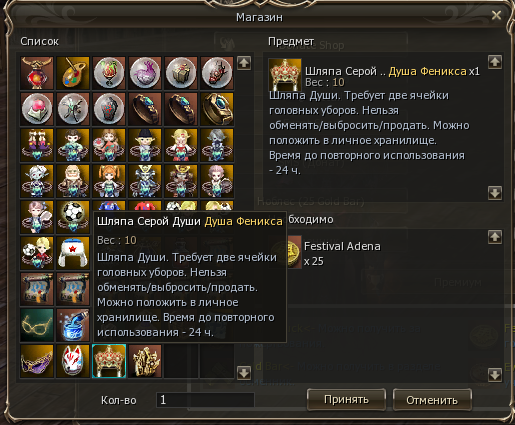Select the purple masquerade mask icon

click(x=37, y=361)
